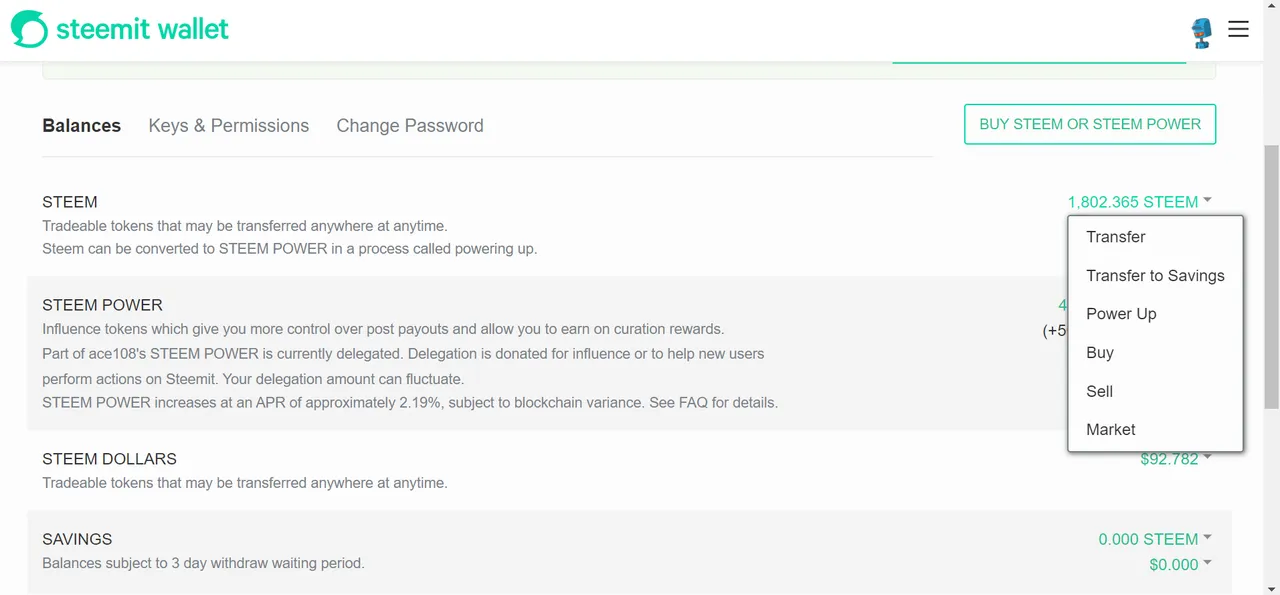The height and width of the screenshot is (595, 1280).
Task: Select Power Up in the menu
Action: click(x=1121, y=314)
